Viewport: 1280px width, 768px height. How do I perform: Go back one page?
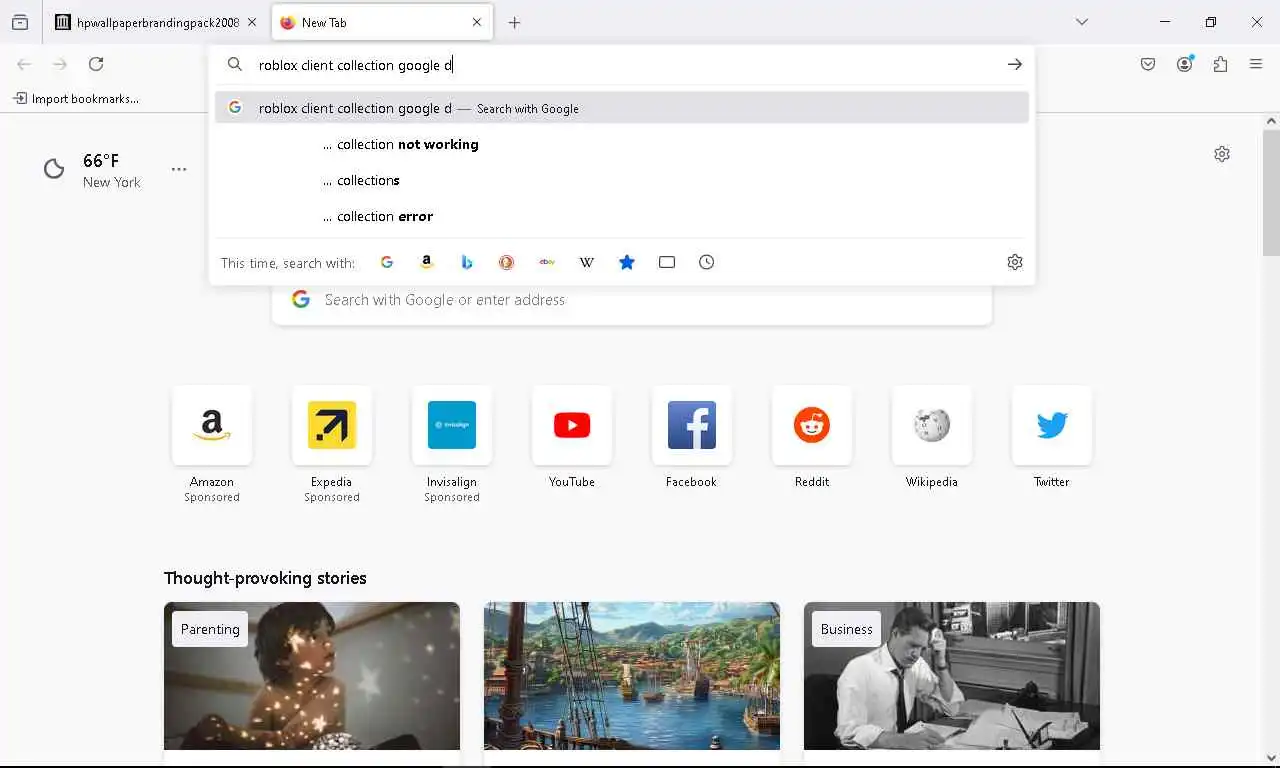[x=24, y=65]
